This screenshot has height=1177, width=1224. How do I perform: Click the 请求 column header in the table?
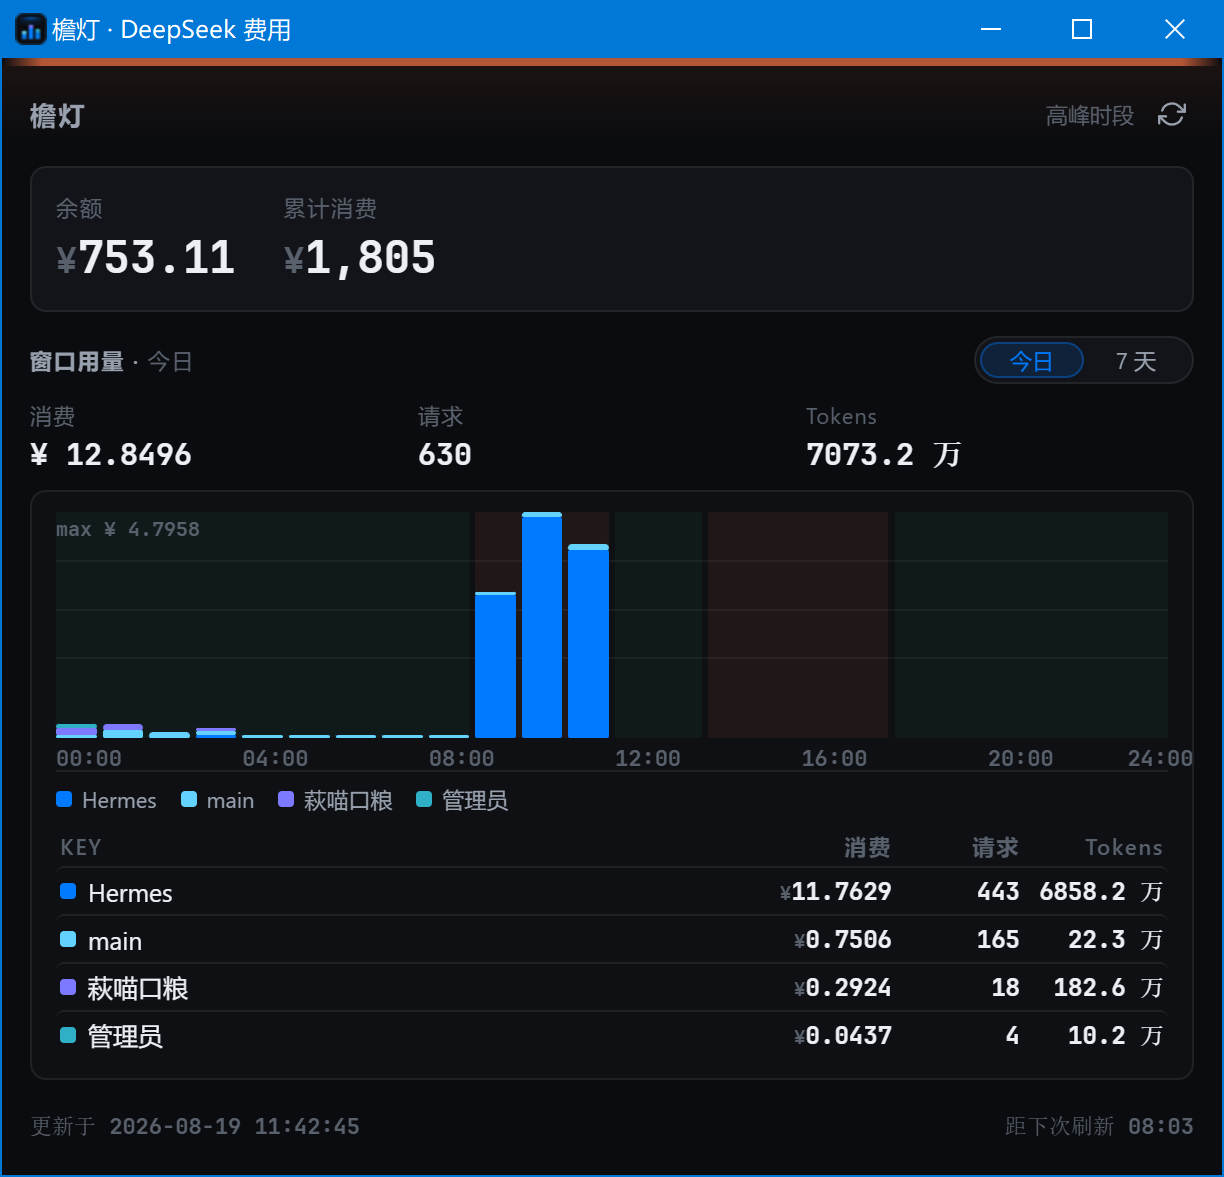pos(995,847)
